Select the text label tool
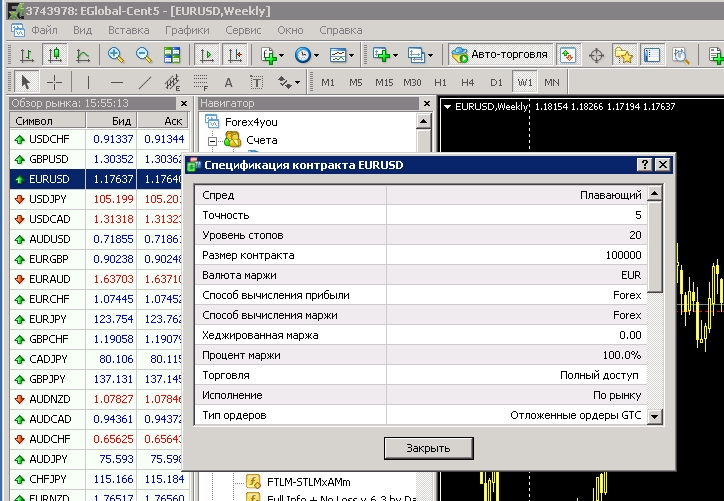Image resolution: width=724 pixels, height=501 pixels. (x=257, y=83)
